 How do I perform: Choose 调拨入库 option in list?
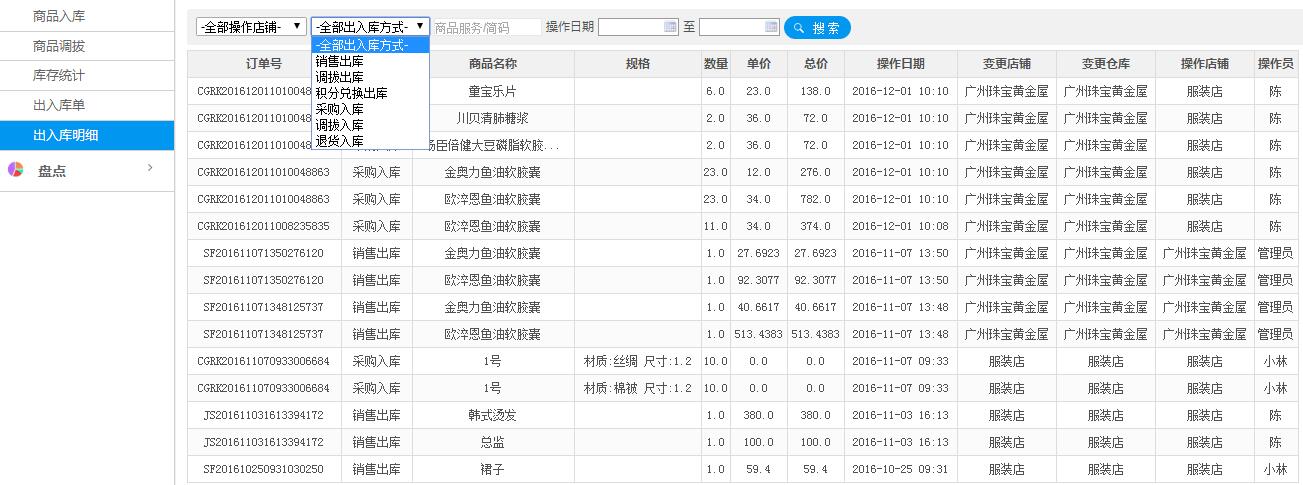(339, 125)
